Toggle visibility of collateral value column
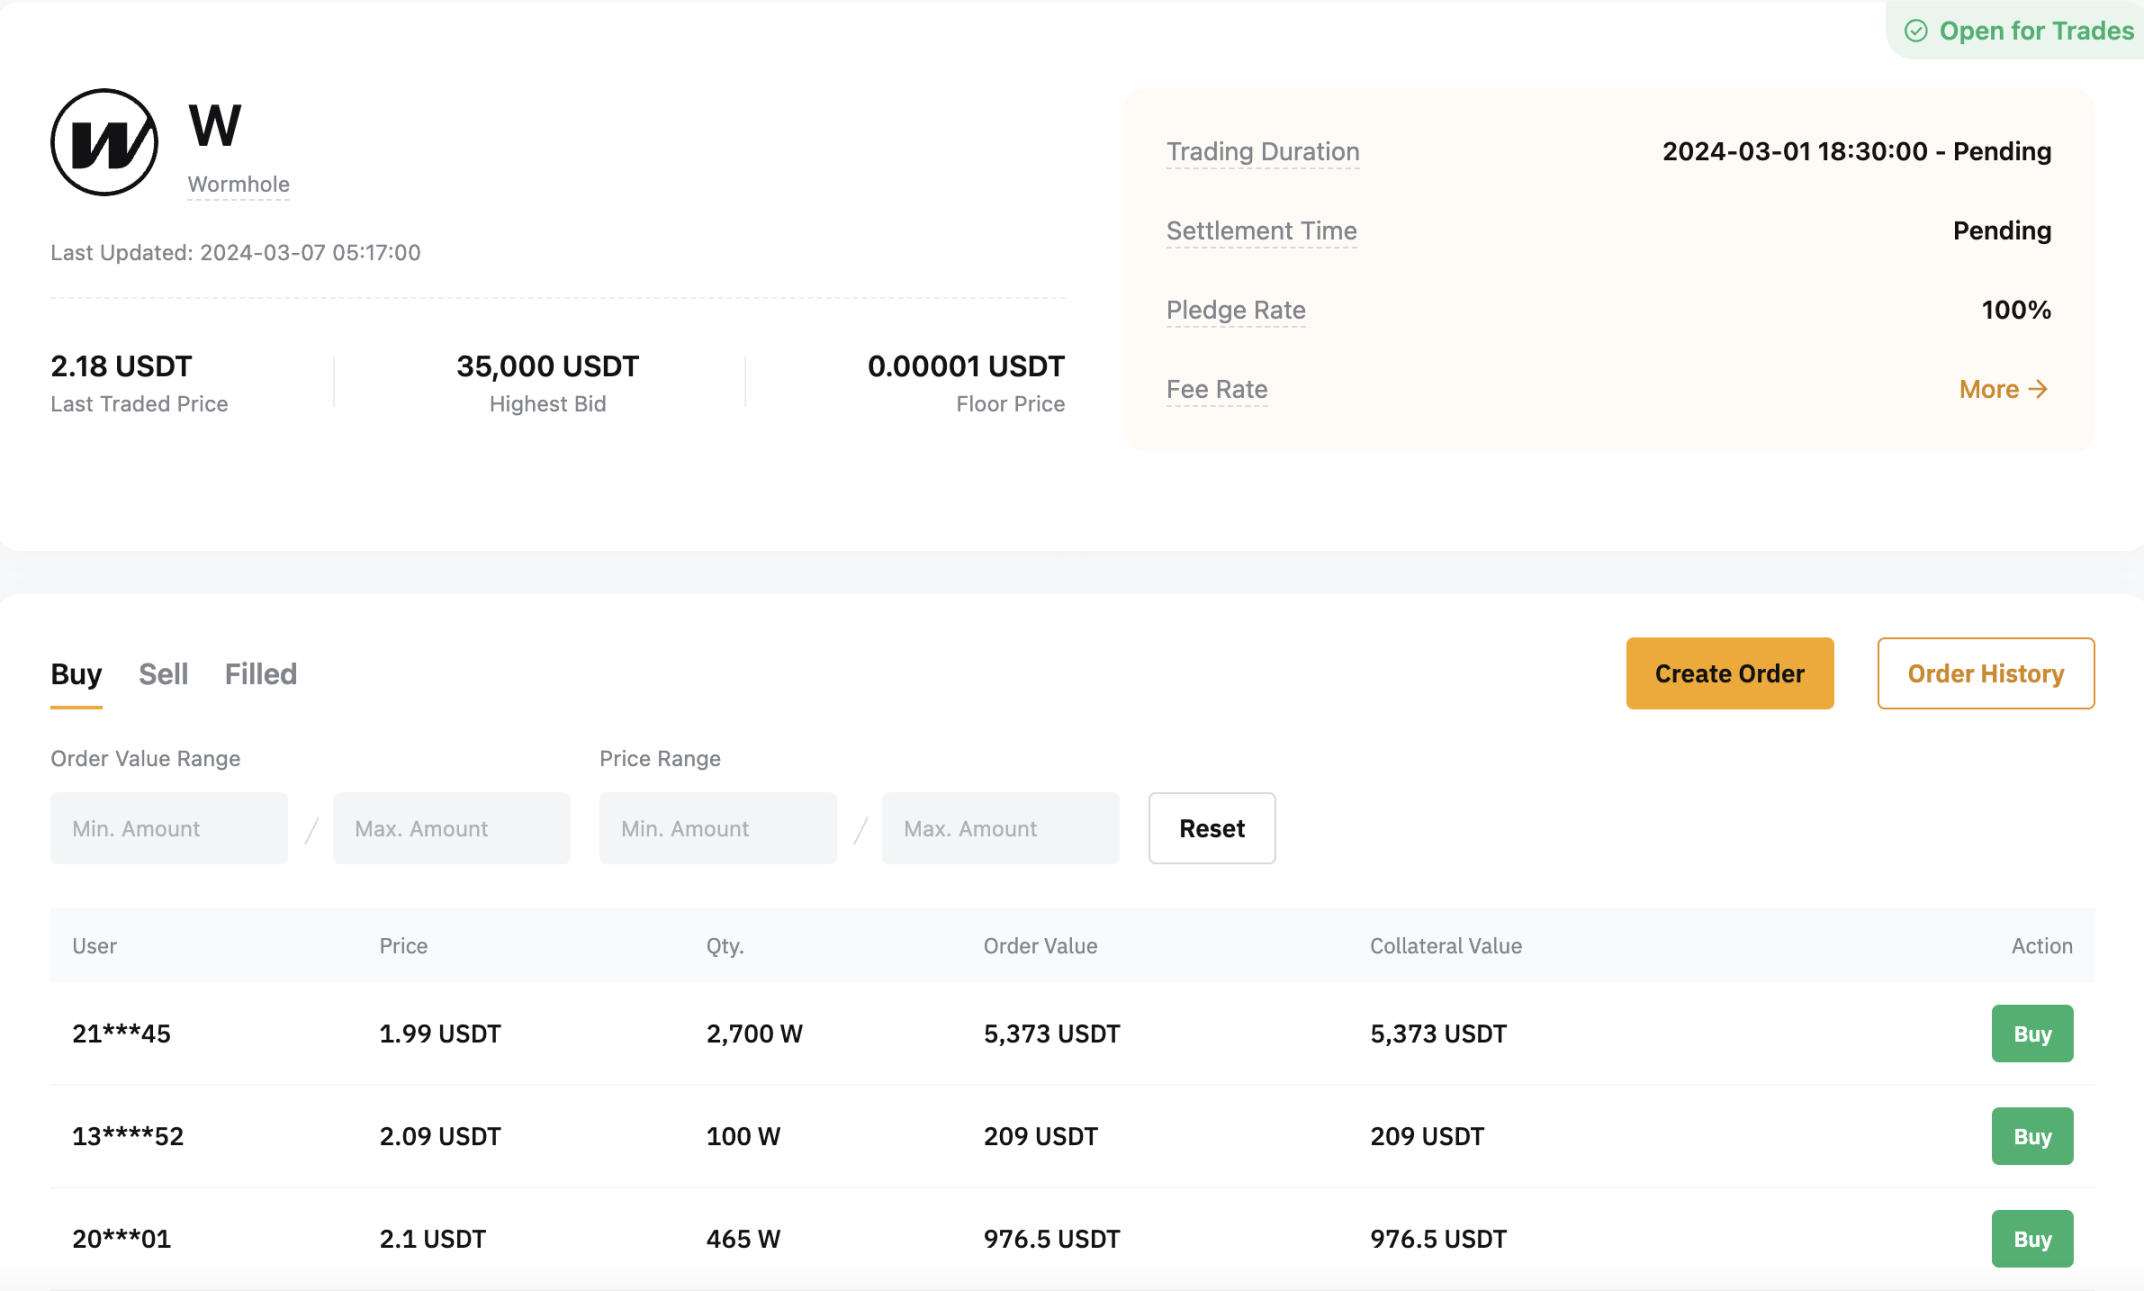The image size is (2144, 1291). pos(1446,945)
